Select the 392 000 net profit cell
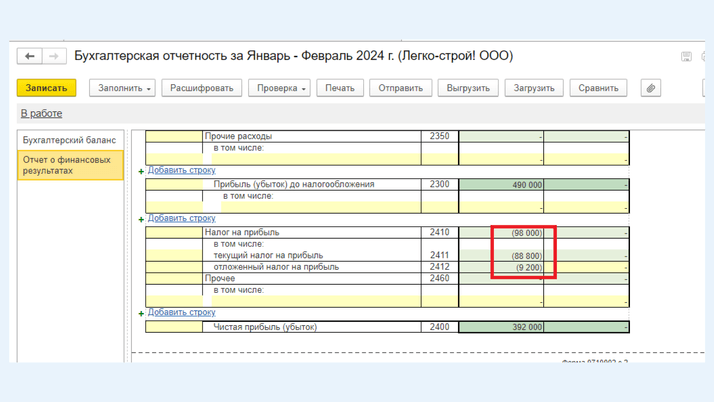714x402 pixels. pos(501,327)
